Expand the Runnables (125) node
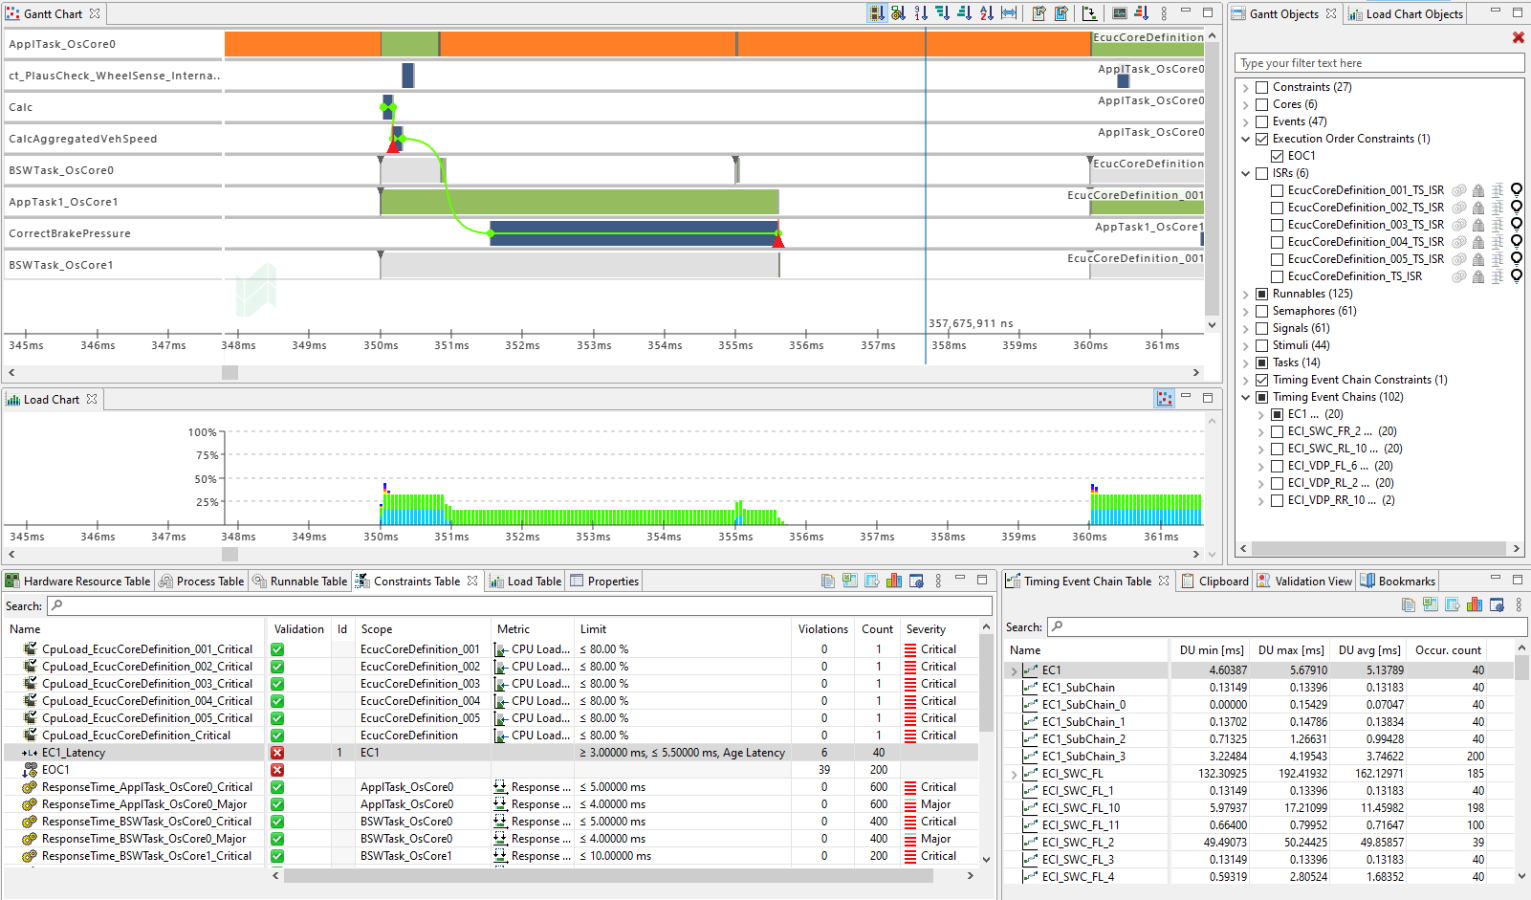The width and height of the screenshot is (1531, 900). point(1246,294)
